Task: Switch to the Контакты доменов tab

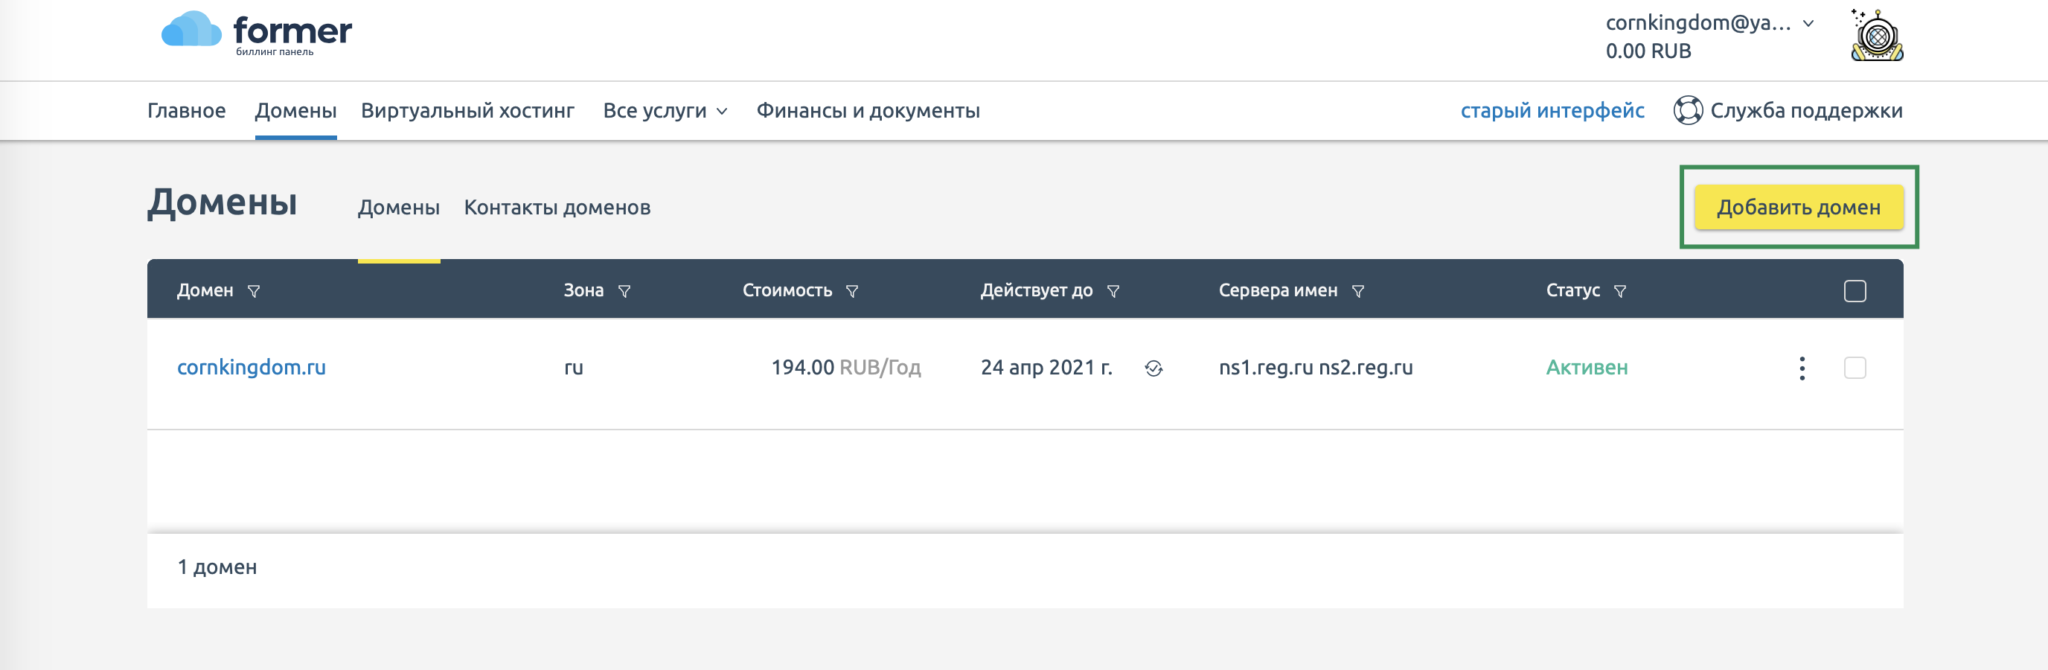Action: pyautogui.click(x=557, y=208)
